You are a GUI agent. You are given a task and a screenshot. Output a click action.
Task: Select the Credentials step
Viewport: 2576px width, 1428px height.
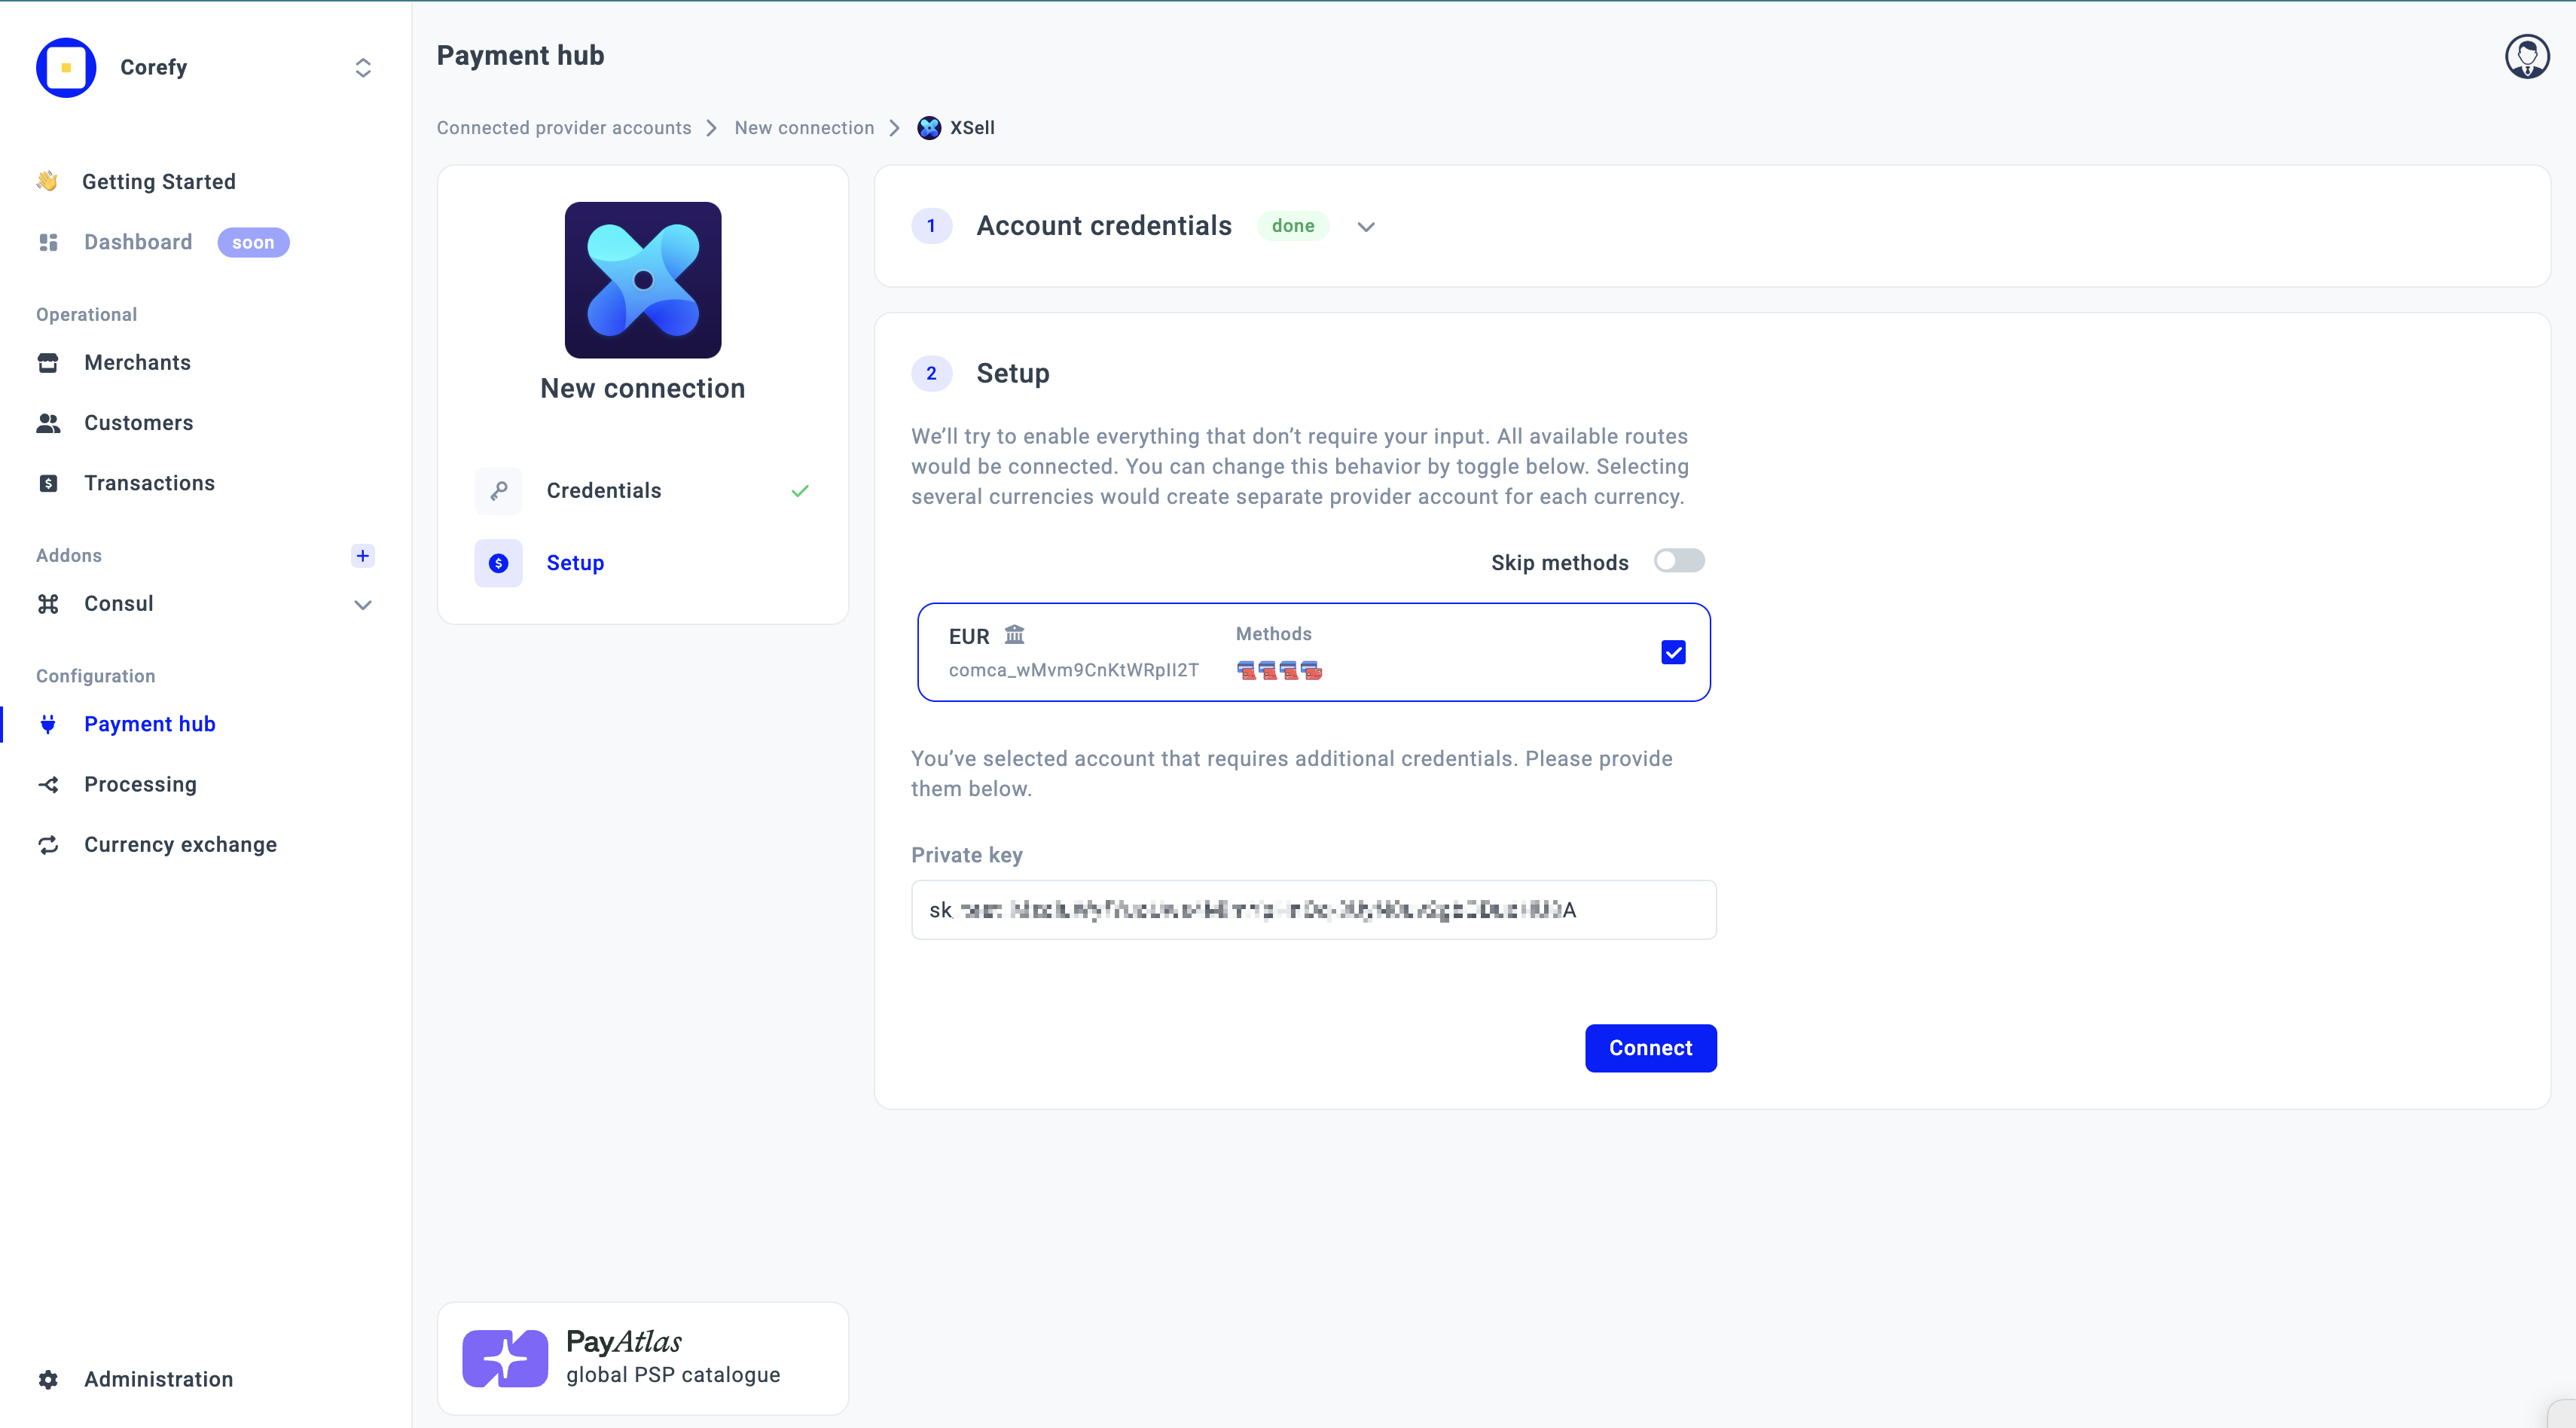(x=604, y=490)
